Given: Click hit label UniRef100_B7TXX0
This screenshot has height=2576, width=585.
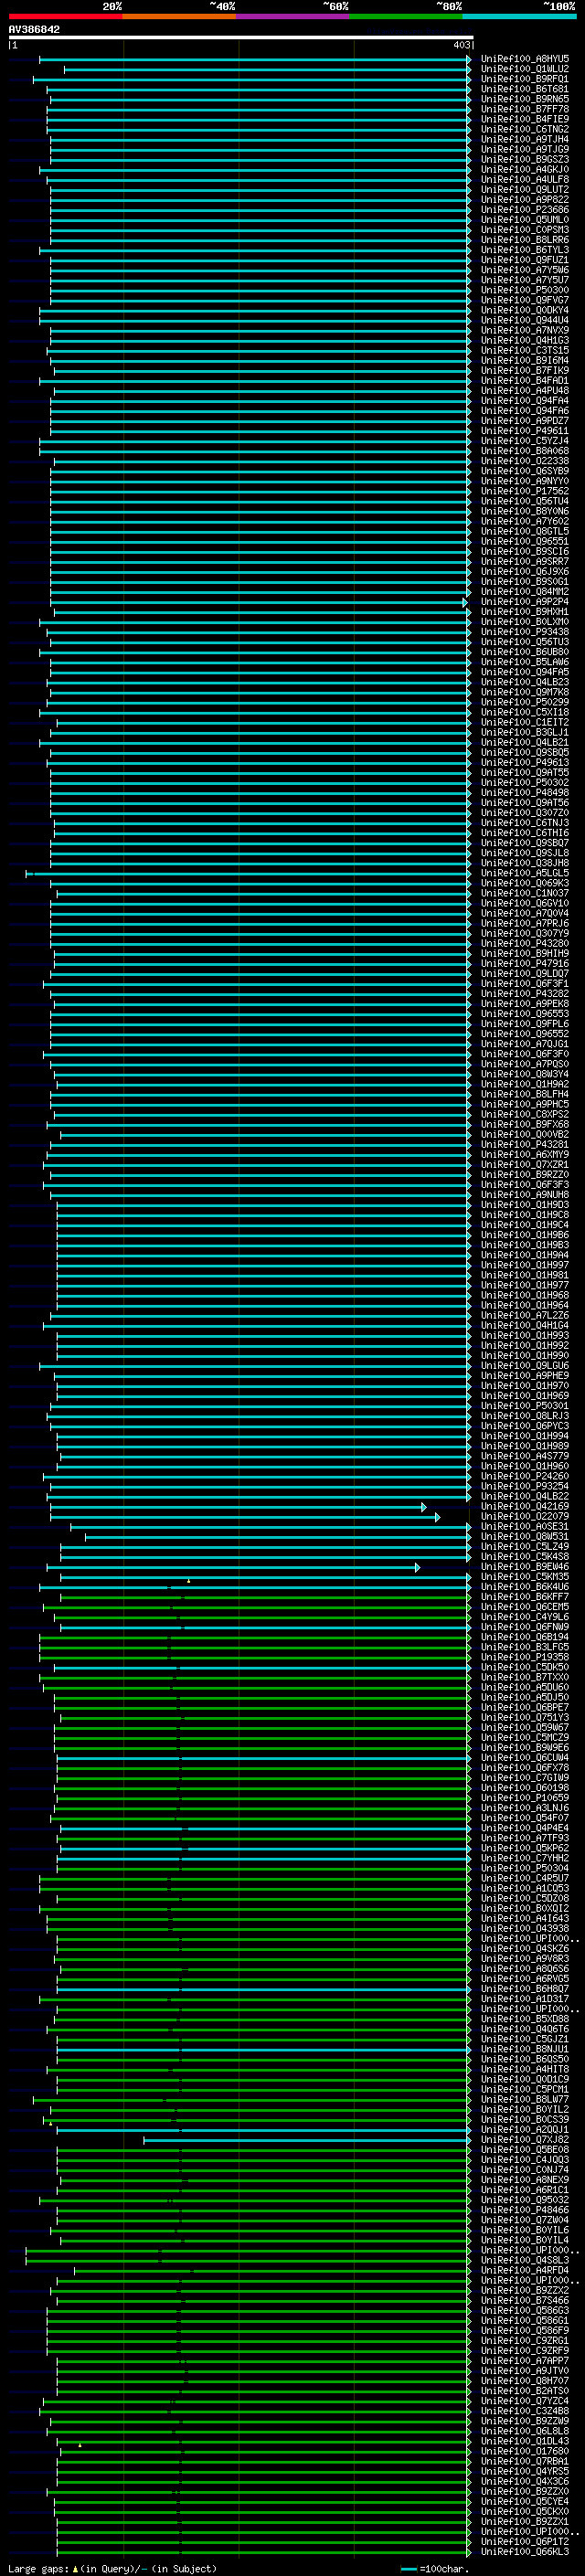Looking at the screenshot, I should tap(525, 1677).
